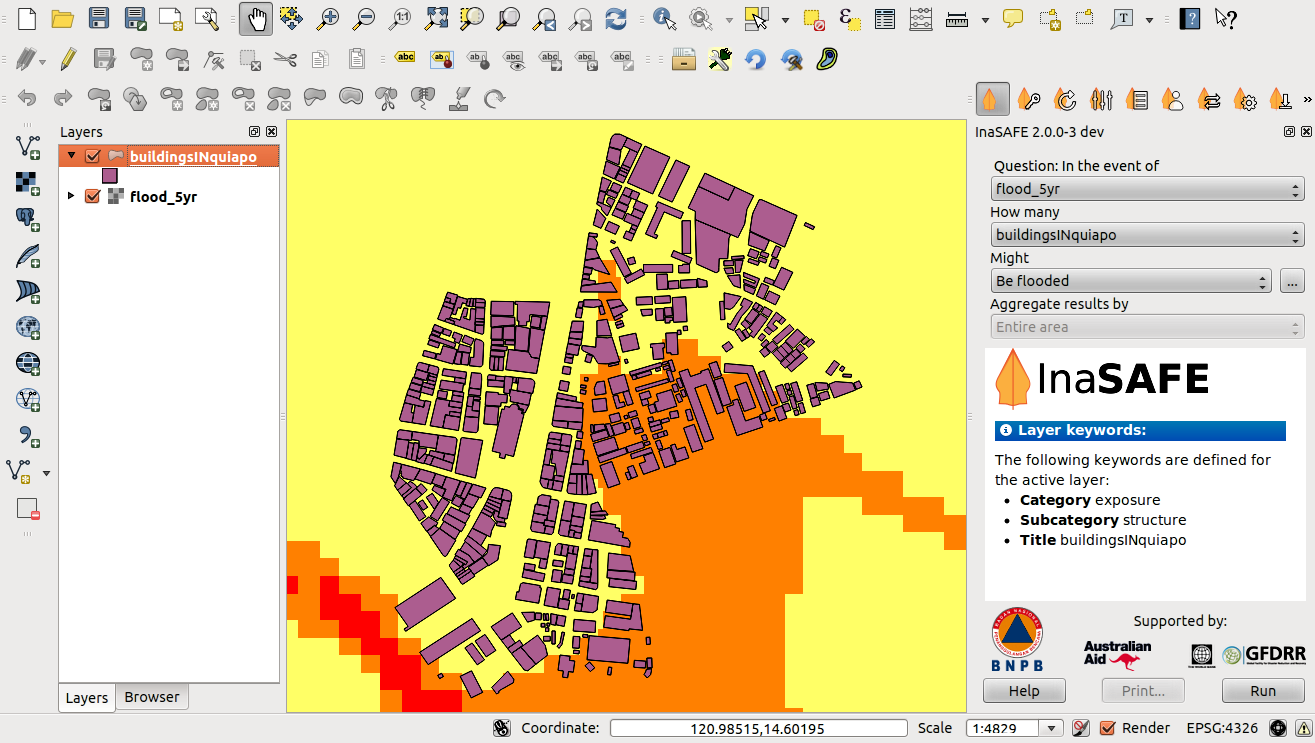Click the EPSG:4326 status label
This screenshot has width=1315, height=743.
click(x=1224, y=728)
